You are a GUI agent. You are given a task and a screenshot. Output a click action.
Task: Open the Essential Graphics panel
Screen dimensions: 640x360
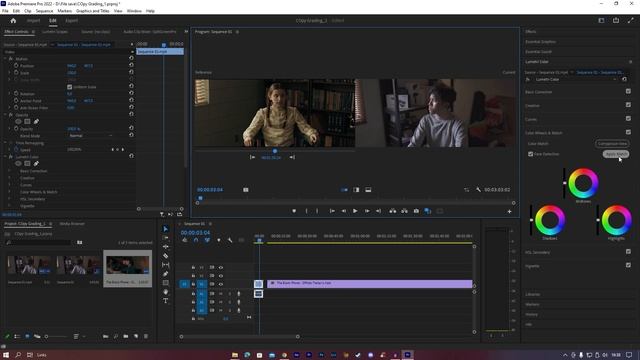pyautogui.click(x=540, y=42)
